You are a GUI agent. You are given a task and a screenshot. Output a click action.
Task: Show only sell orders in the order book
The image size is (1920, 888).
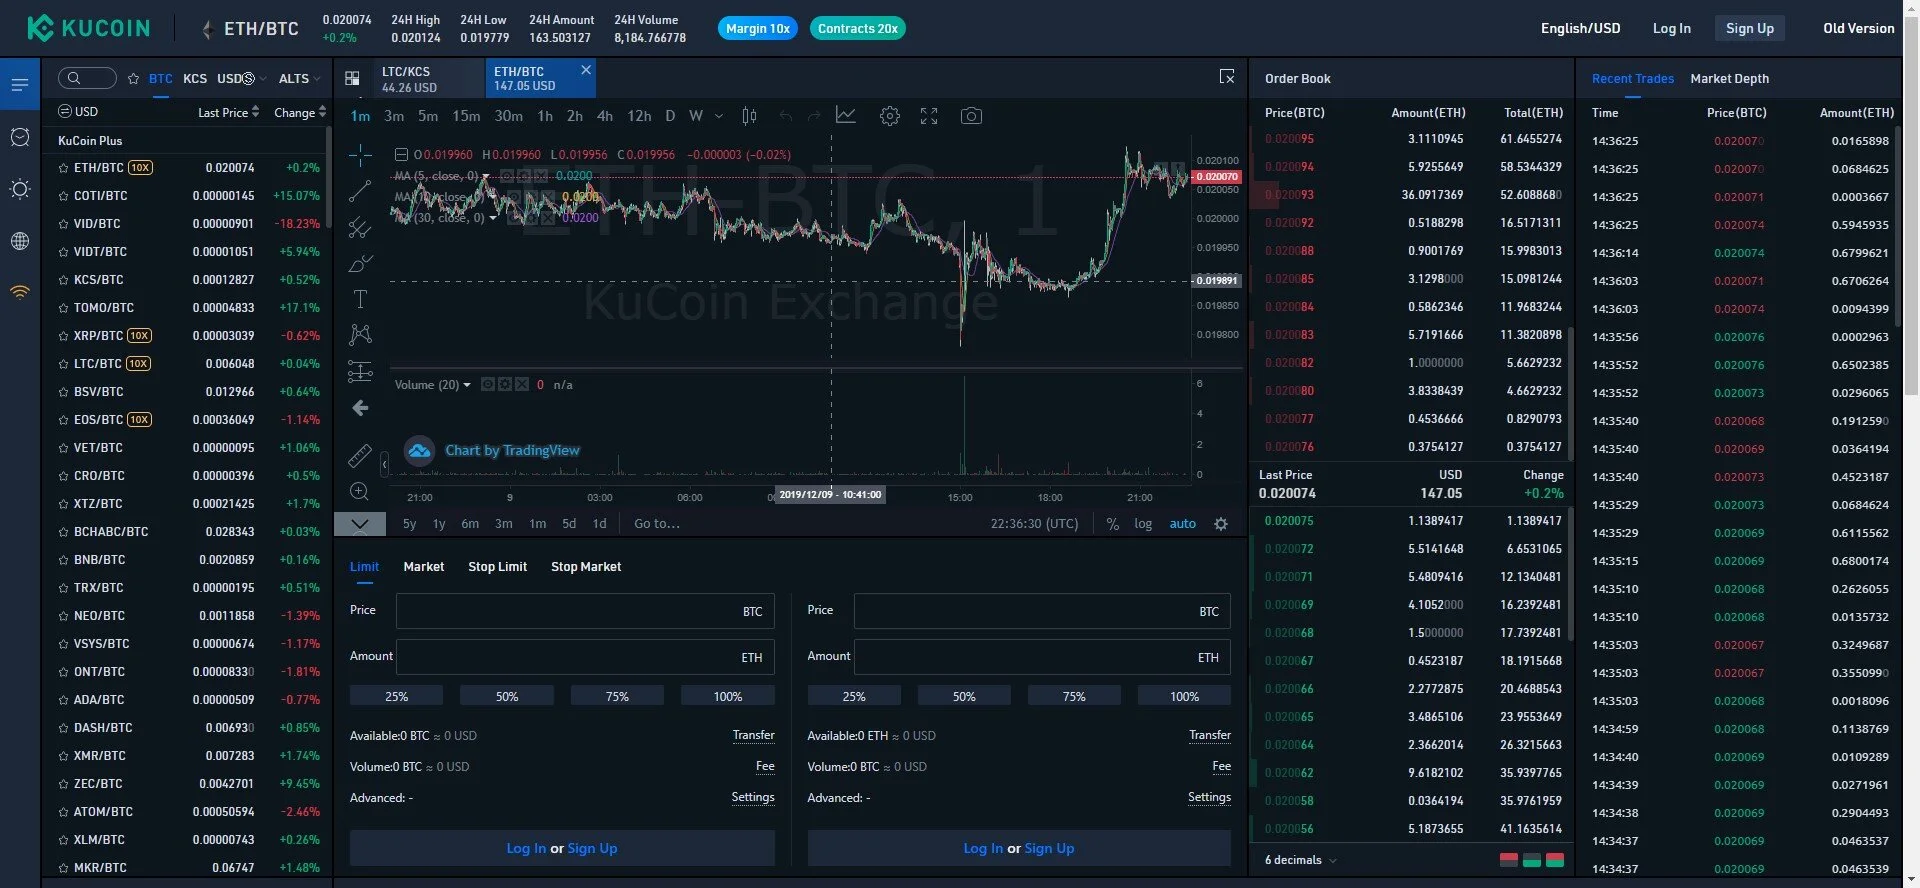point(1509,860)
